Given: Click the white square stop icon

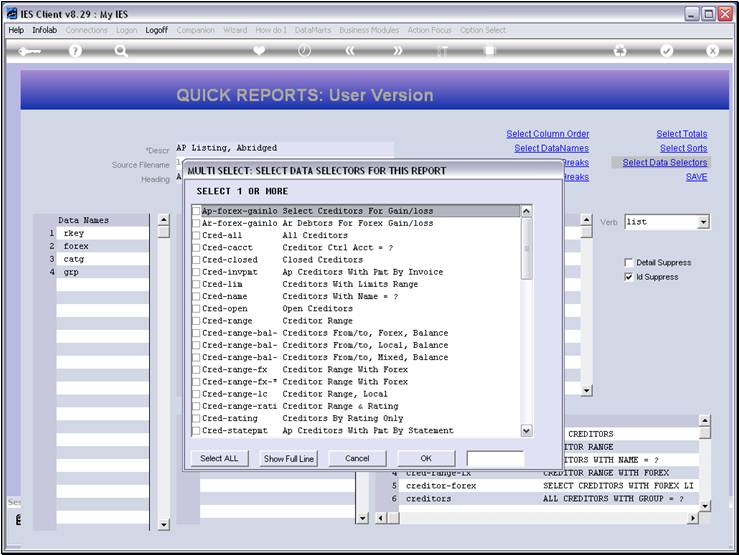Looking at the screenshot, I should tap(490, 50).
